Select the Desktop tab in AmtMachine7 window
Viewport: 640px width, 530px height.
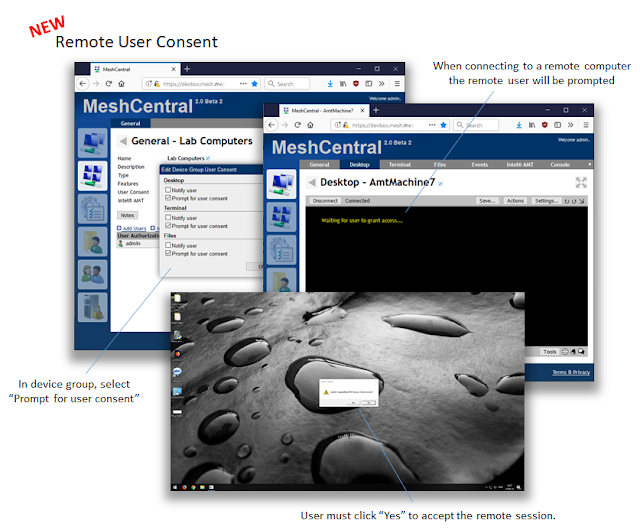coord(359,165)
